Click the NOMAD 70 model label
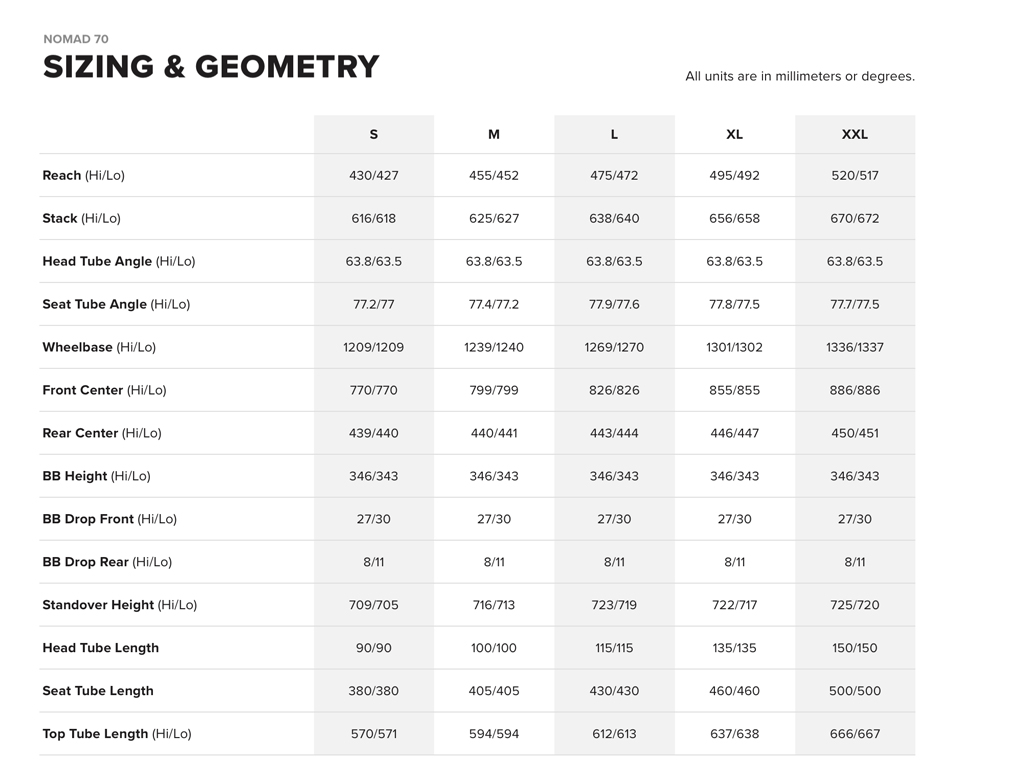 click(76, 39)
